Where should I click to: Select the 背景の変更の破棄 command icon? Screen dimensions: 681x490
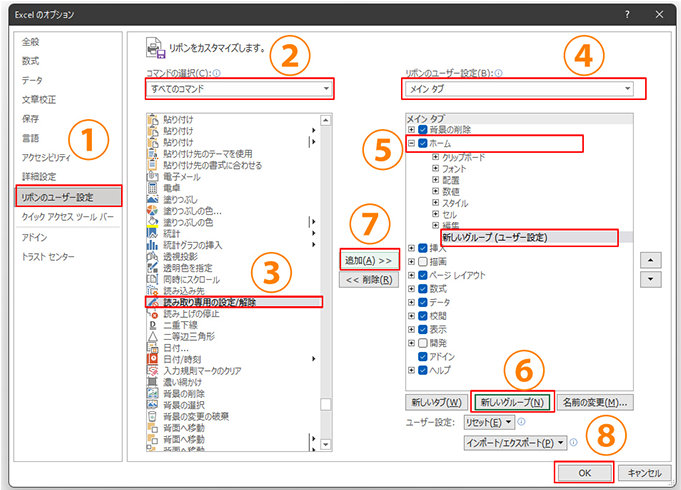click(152, 416)
